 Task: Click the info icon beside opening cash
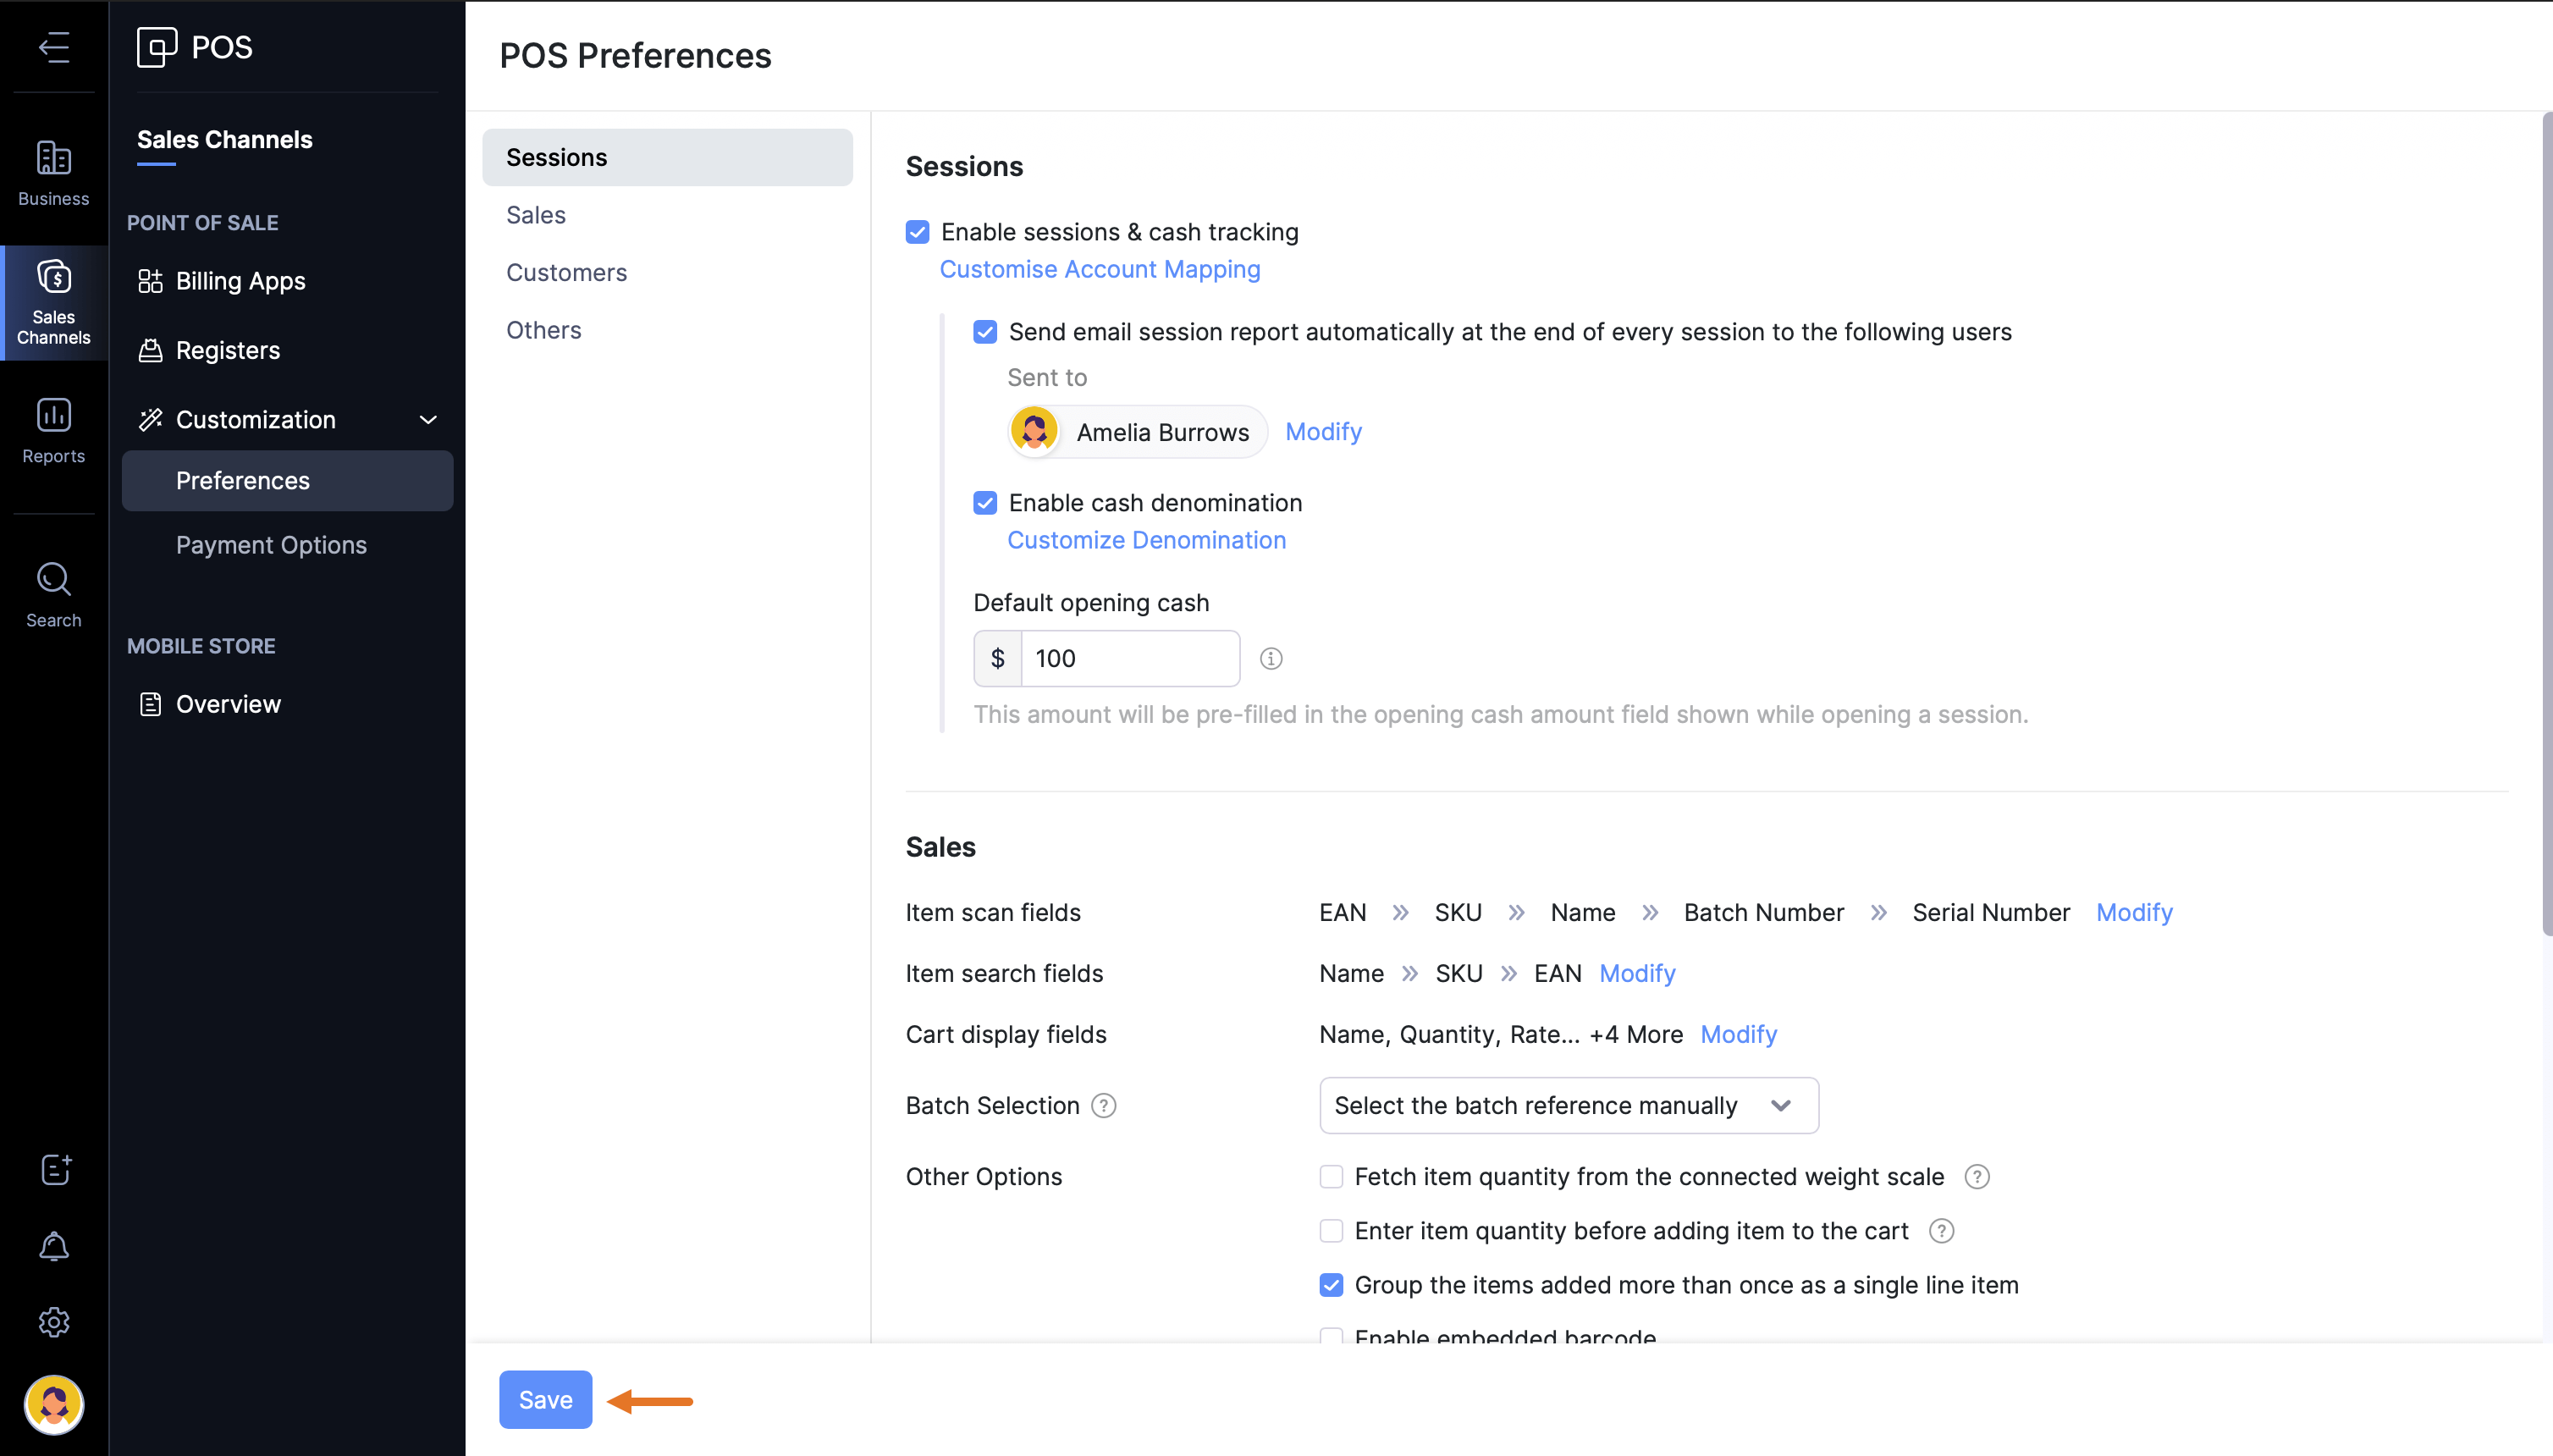[x=1270, y=658]
